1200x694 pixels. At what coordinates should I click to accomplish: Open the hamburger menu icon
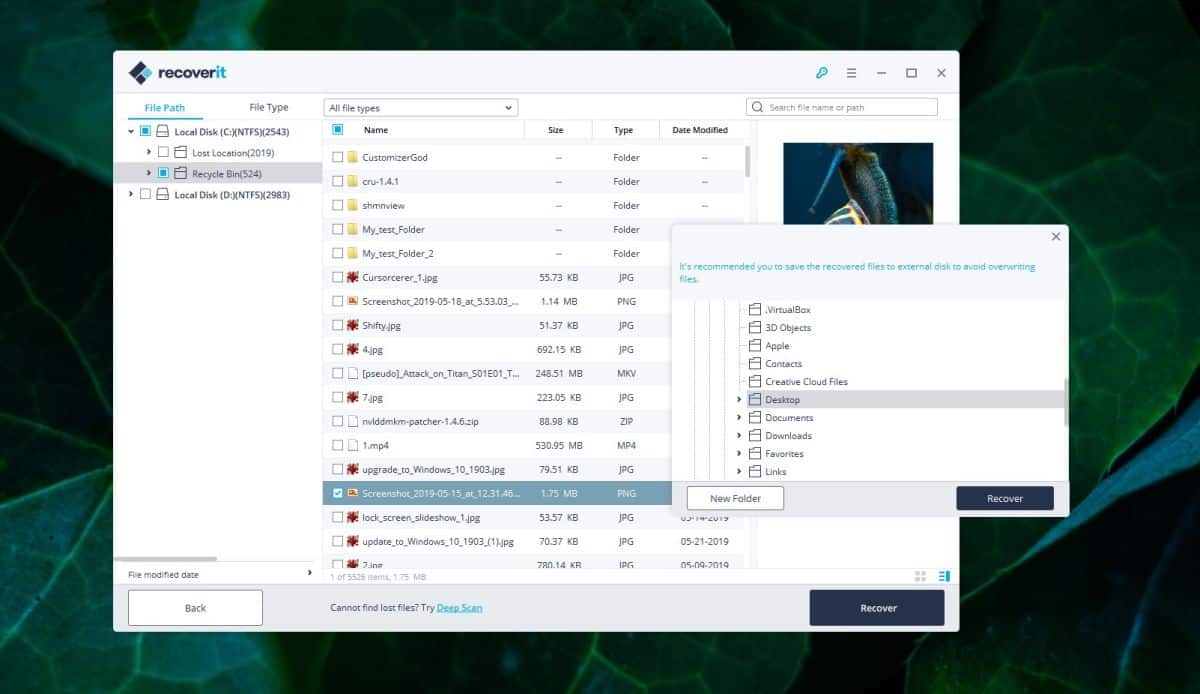click(851, 72)
